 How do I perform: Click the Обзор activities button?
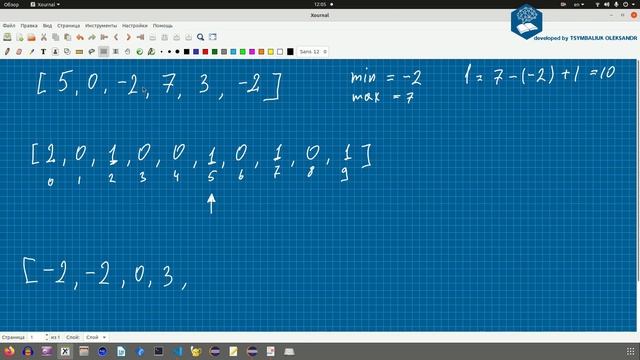11,4
